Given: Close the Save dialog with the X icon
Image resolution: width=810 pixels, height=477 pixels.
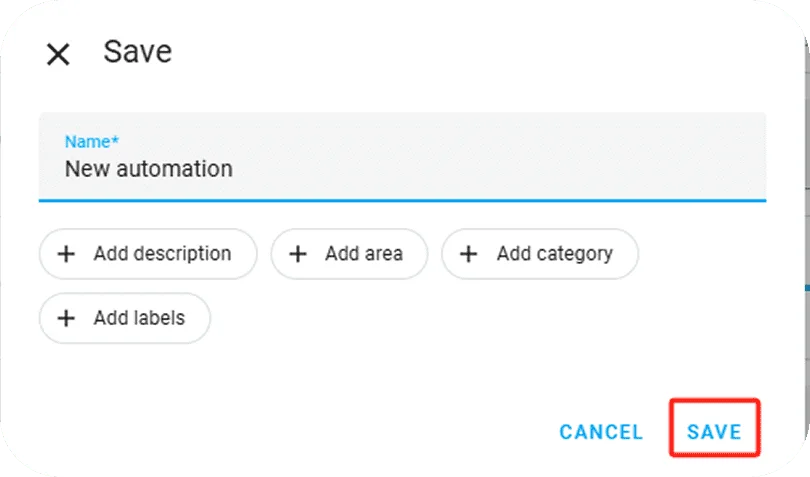Looking at the screenshot, I should (x=58, y=54).
